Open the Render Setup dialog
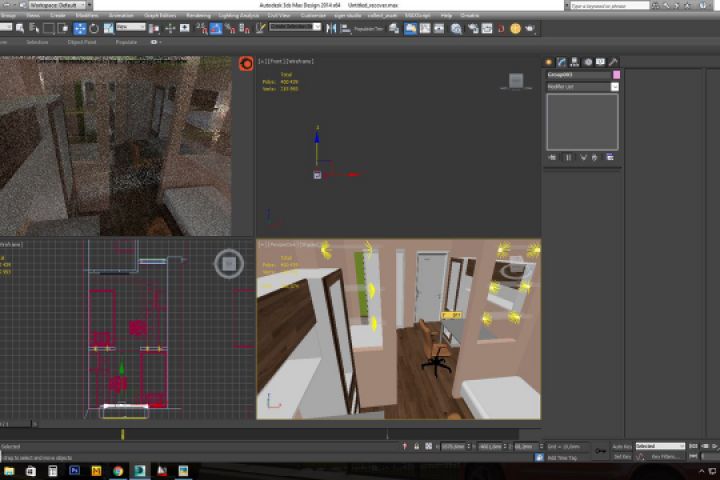 (472, 28)
